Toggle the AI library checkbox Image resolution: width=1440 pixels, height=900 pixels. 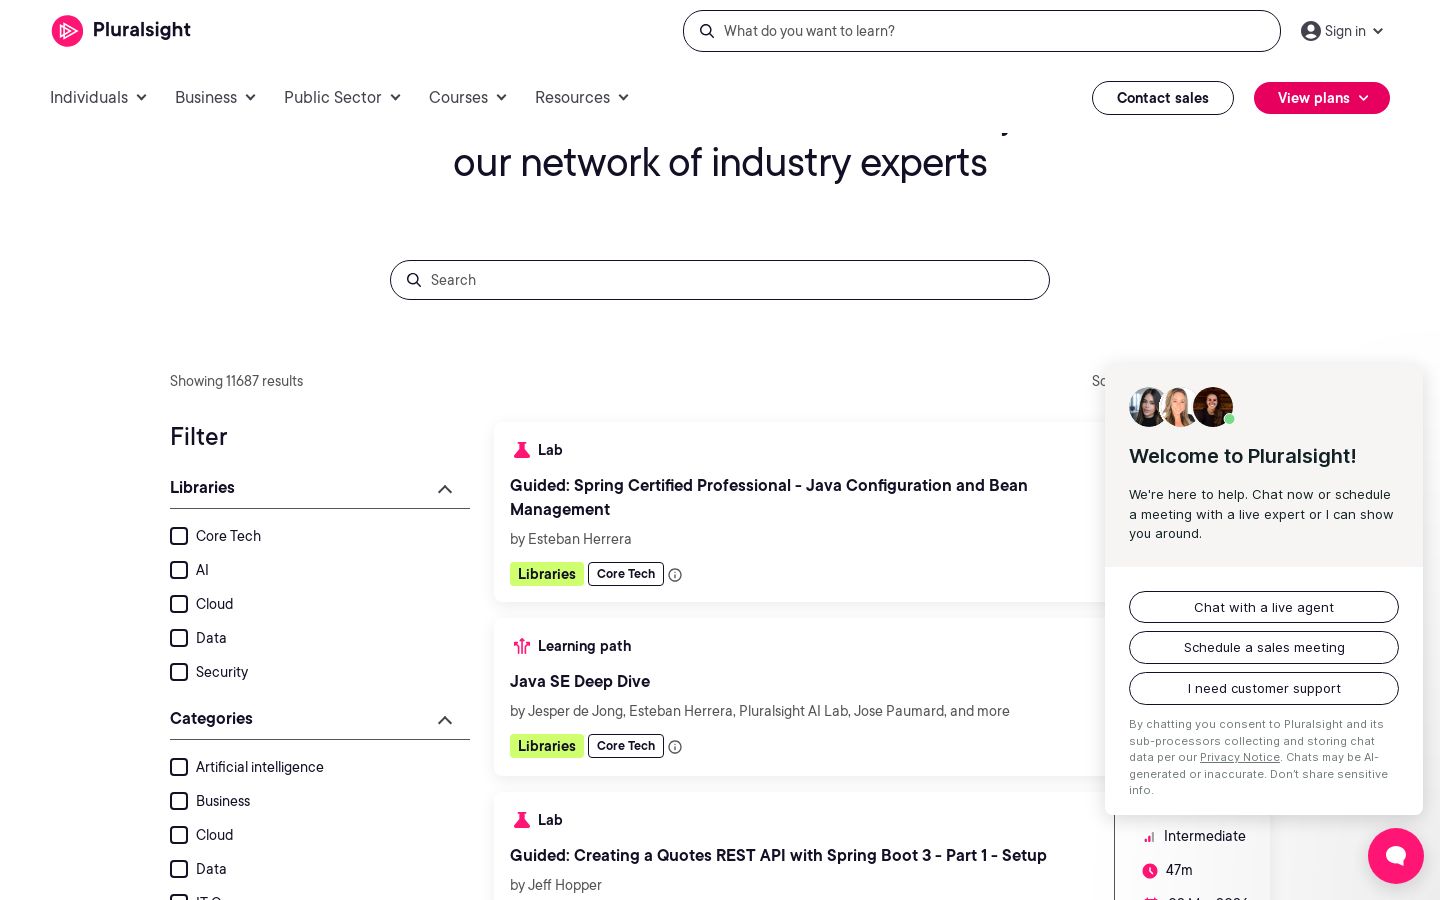pos(179,570)
